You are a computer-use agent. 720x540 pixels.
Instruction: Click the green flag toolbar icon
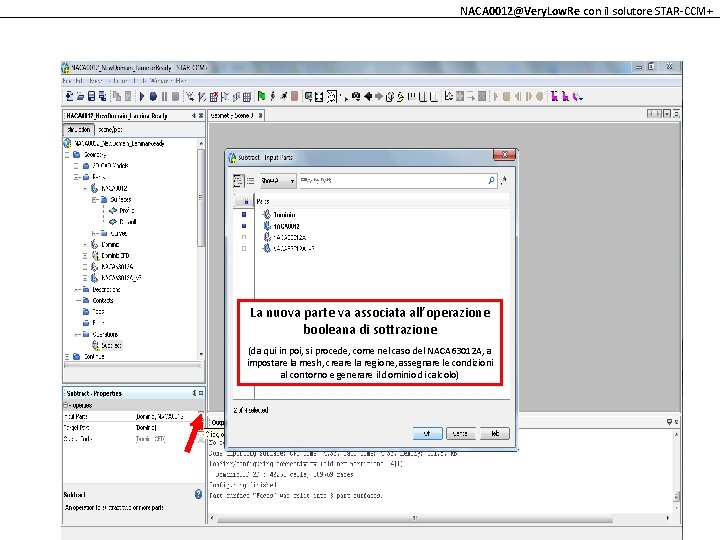(261, 96)
